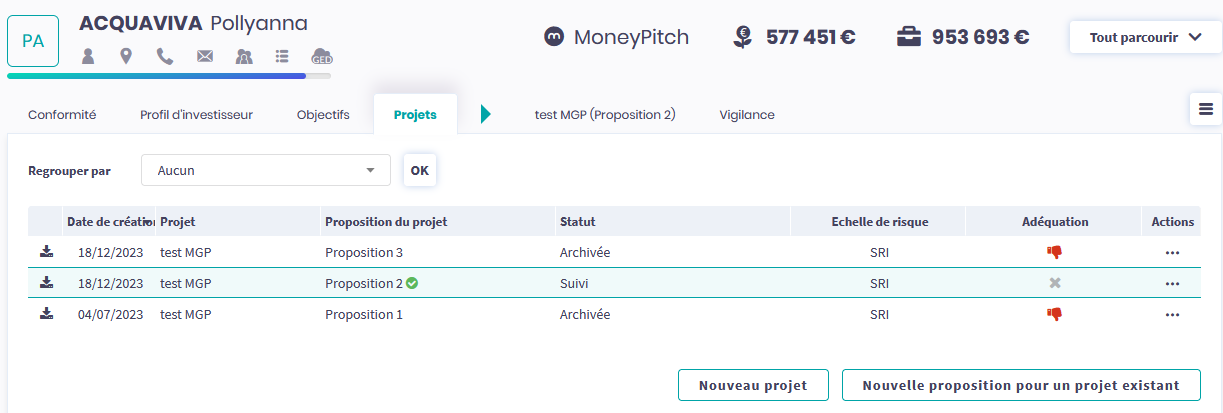Open the hamburger menu at right edge
The width and height of the screenshot is (1223, 413).
pos(1205,109)
